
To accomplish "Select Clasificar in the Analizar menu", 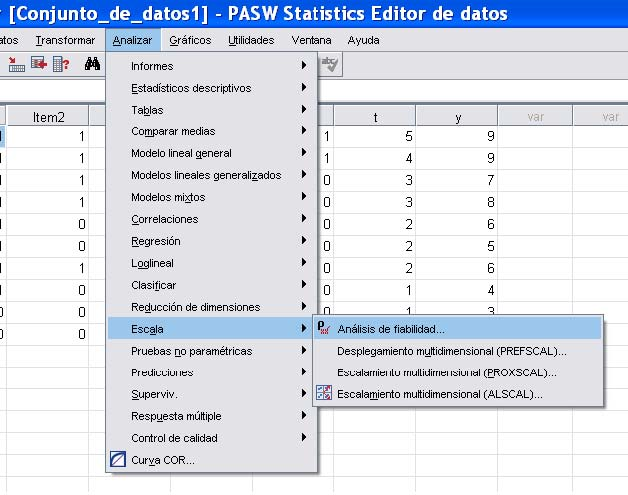I will [x=212, y=285].
